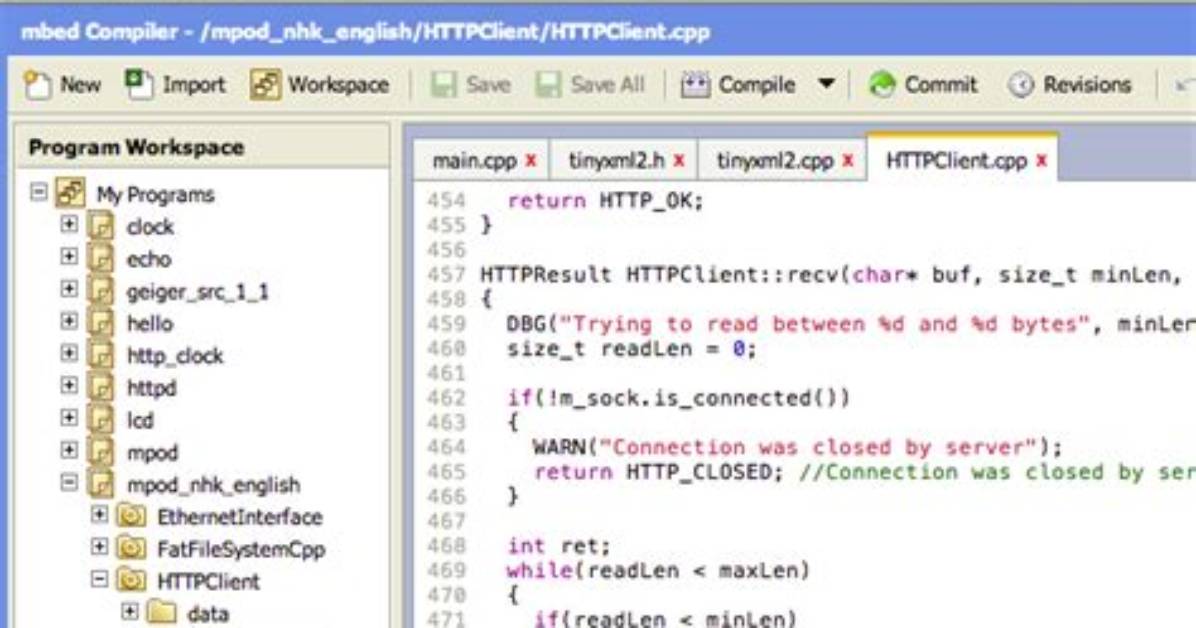
Task: Click the Workspace icon in toolbar
Action: [265, 85]
